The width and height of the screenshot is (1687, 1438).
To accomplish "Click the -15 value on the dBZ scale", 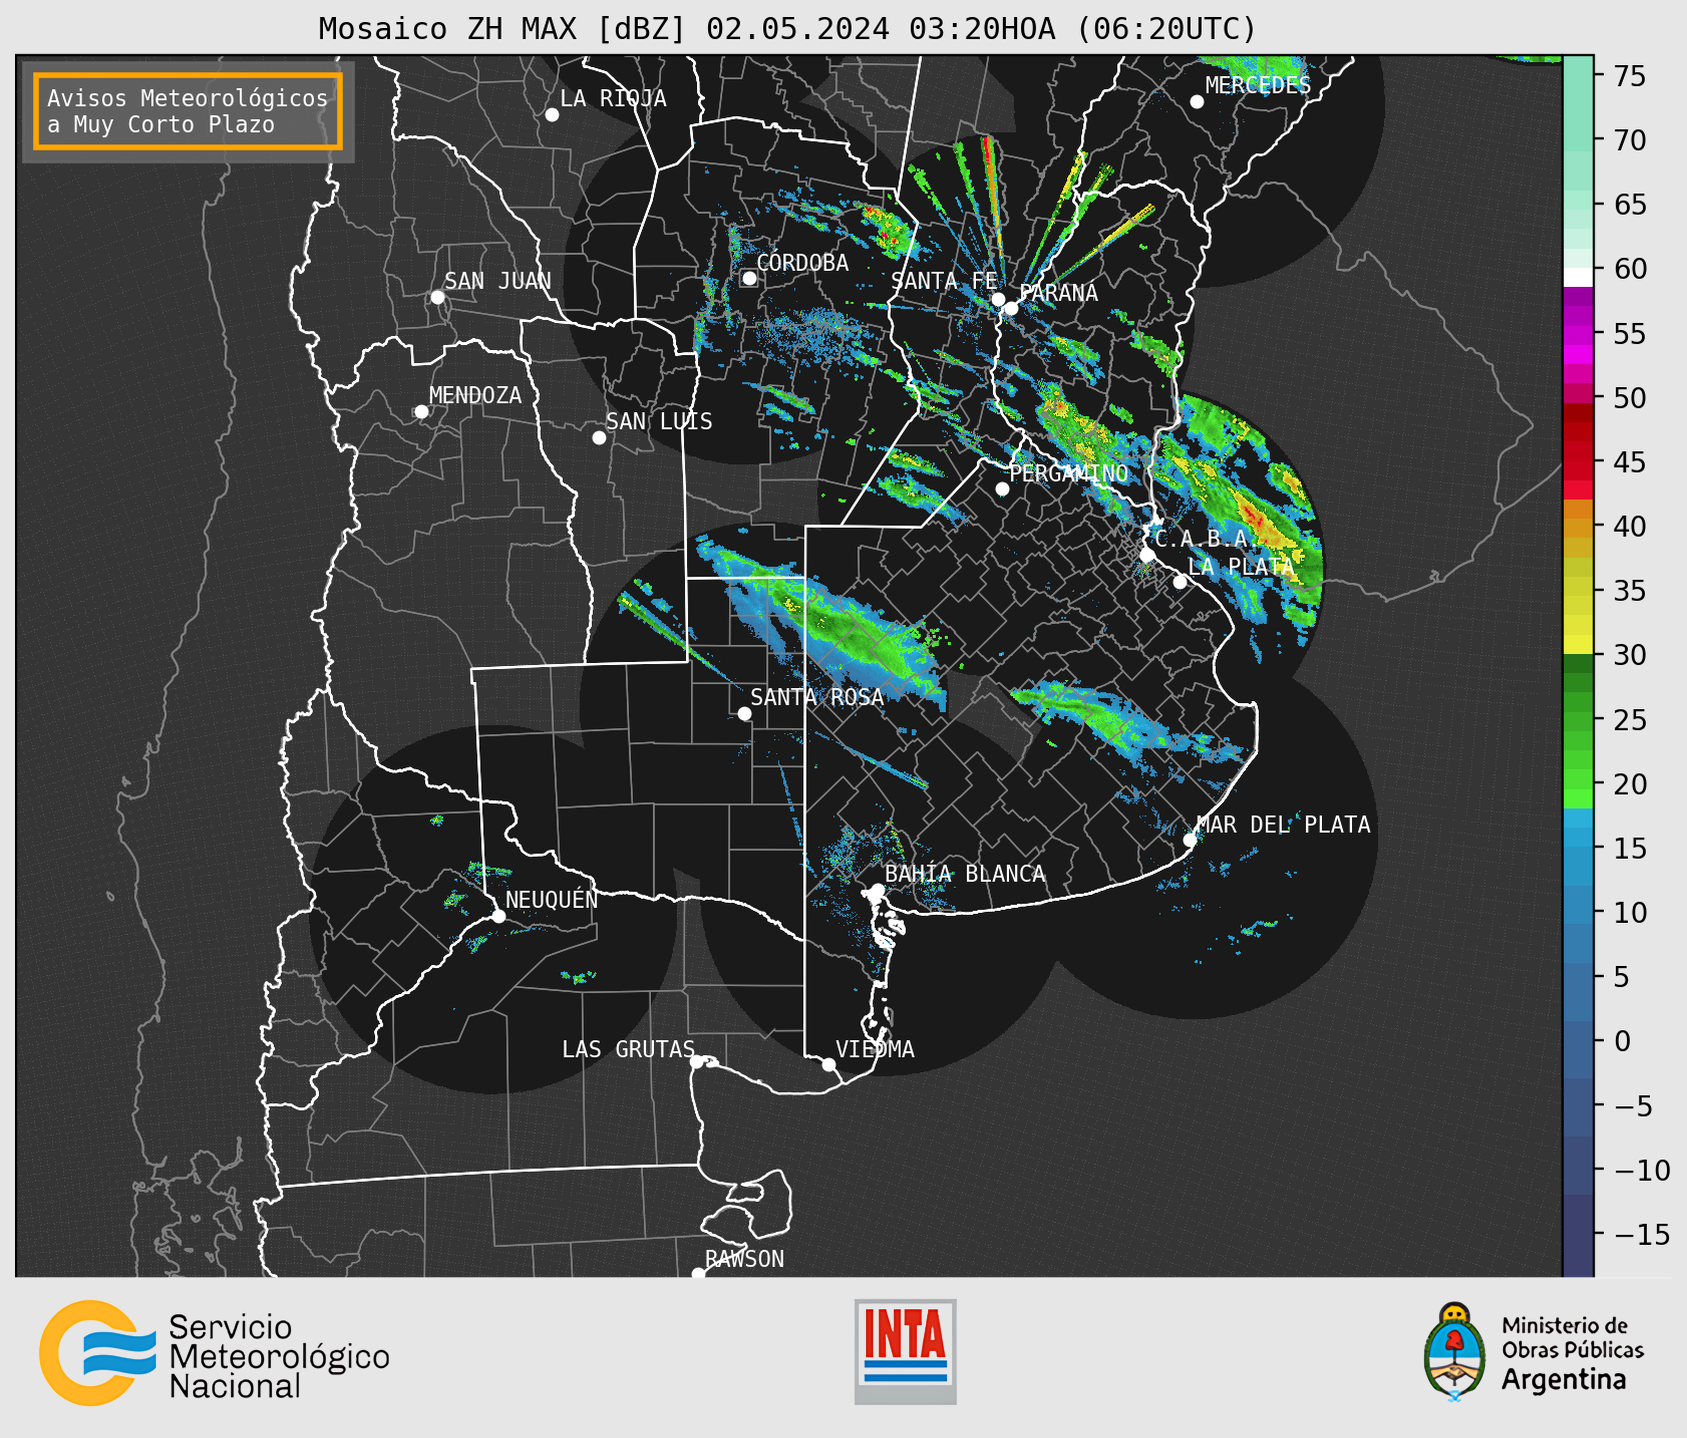I will pyautogui.click(x=1640, y=1234).
